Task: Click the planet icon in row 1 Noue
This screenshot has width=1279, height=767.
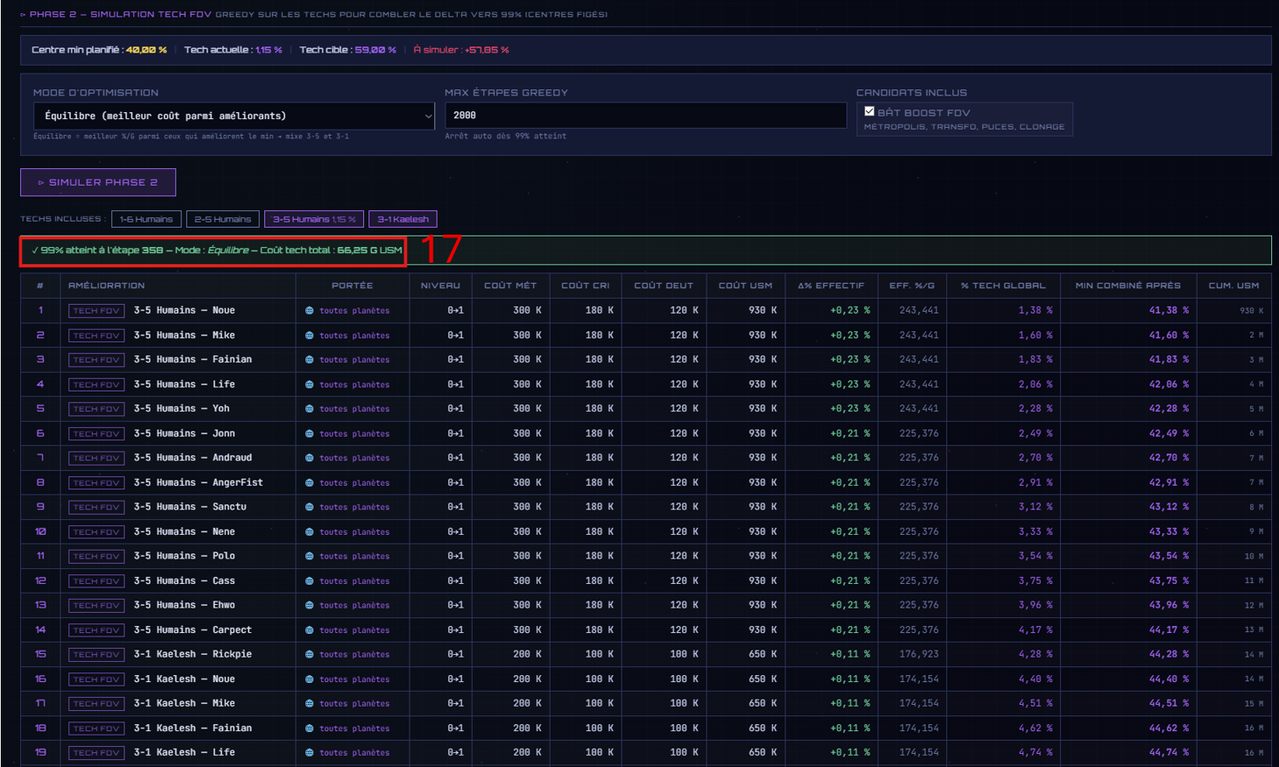Action: coord(309,310)
